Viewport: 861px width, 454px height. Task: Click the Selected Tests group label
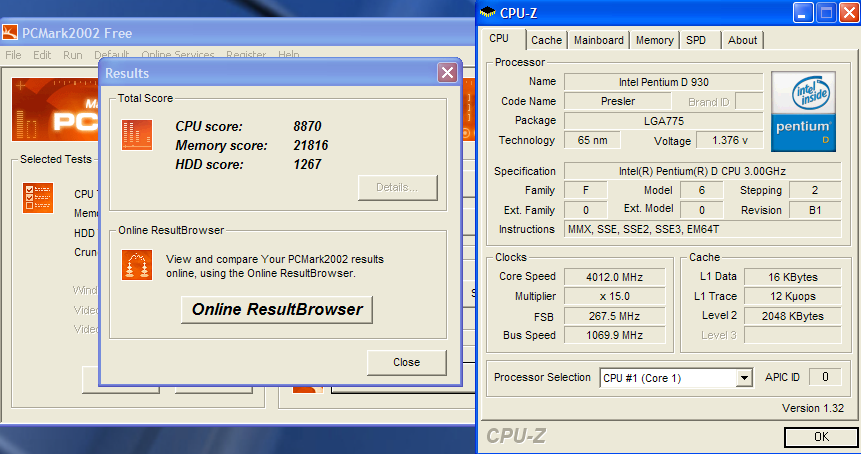[x=55, y=159]
